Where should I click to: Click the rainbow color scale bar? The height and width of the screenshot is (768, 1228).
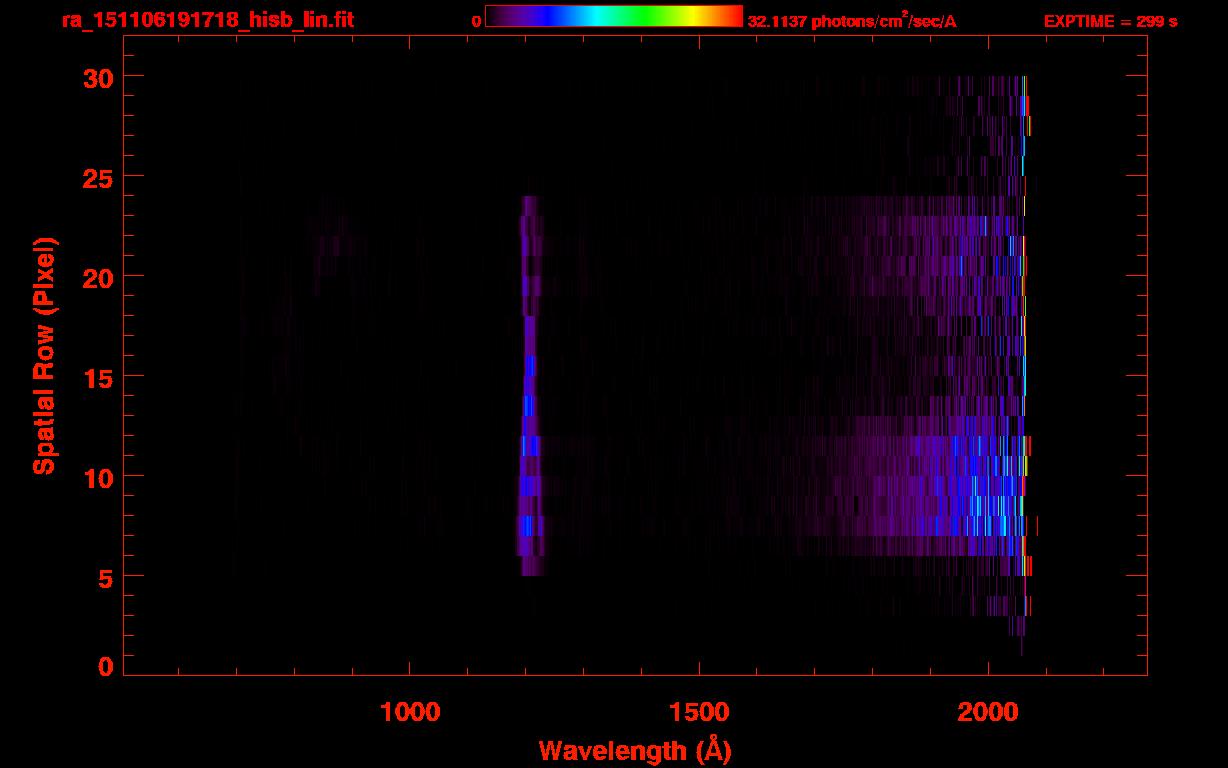click(614, 16)
